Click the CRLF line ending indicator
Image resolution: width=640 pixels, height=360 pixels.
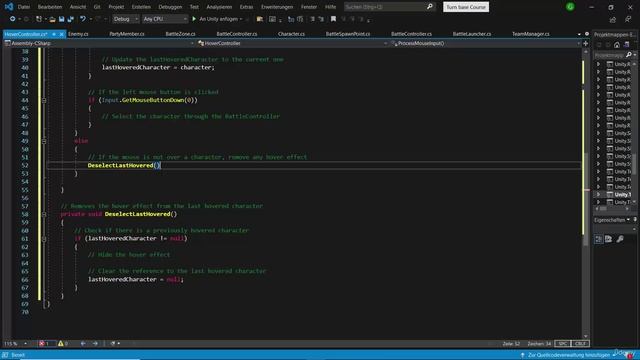pos(580,344)
